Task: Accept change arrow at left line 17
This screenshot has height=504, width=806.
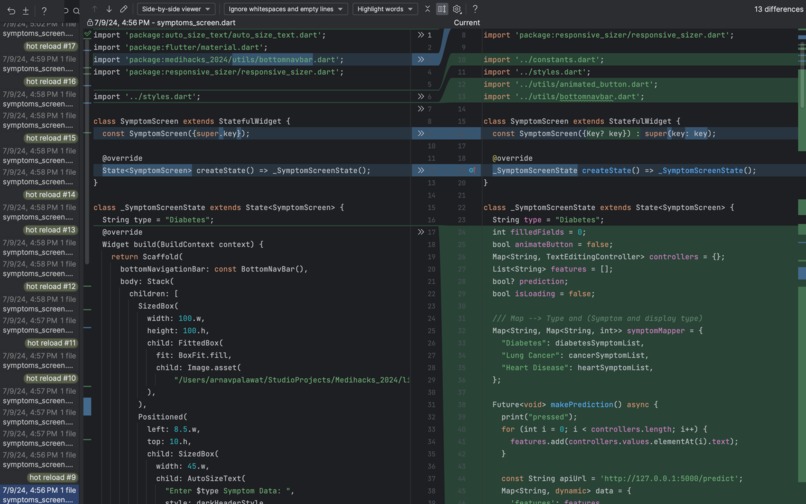Action: point(420,232)
